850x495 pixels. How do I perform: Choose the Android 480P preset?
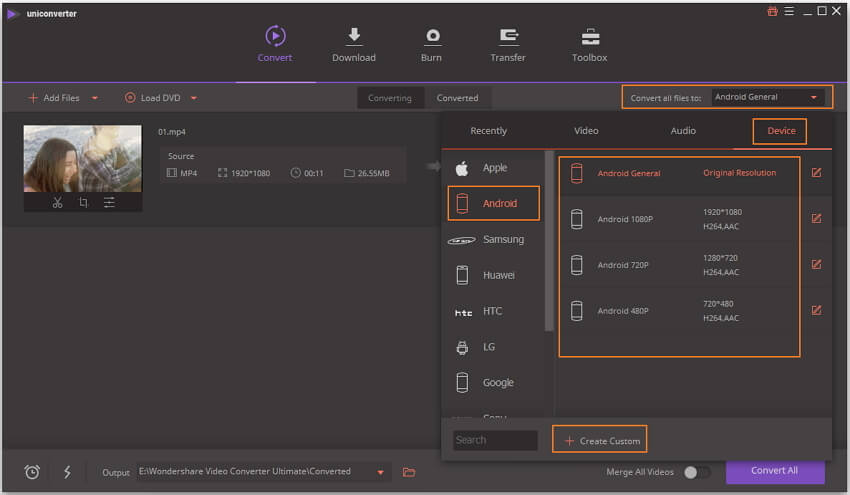[x=680, y=311]
